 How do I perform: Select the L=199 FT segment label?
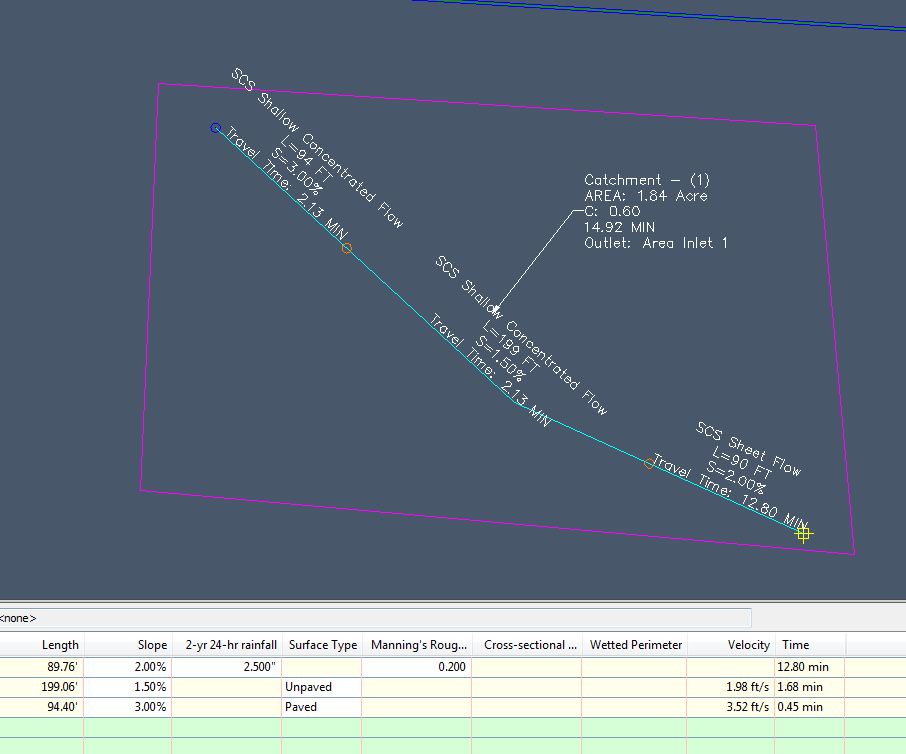[x=511, y=348]
